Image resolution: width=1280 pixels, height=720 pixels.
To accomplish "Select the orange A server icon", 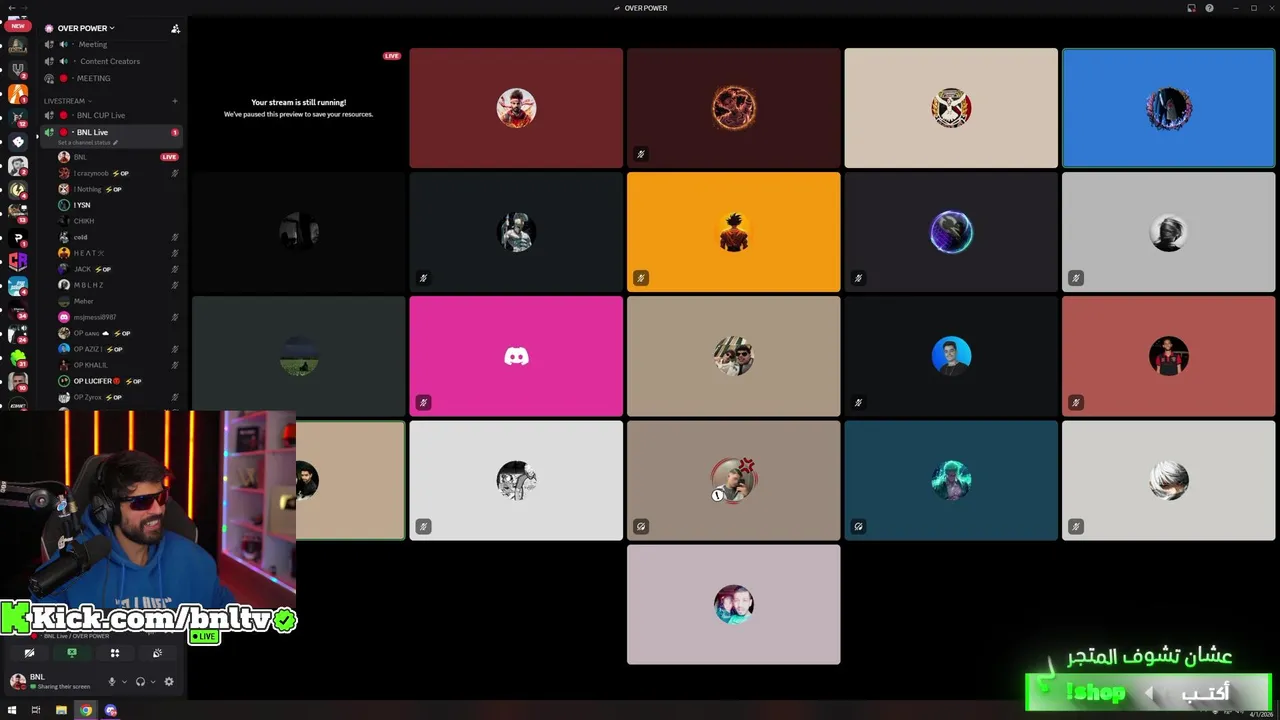I will pos(18,94).
